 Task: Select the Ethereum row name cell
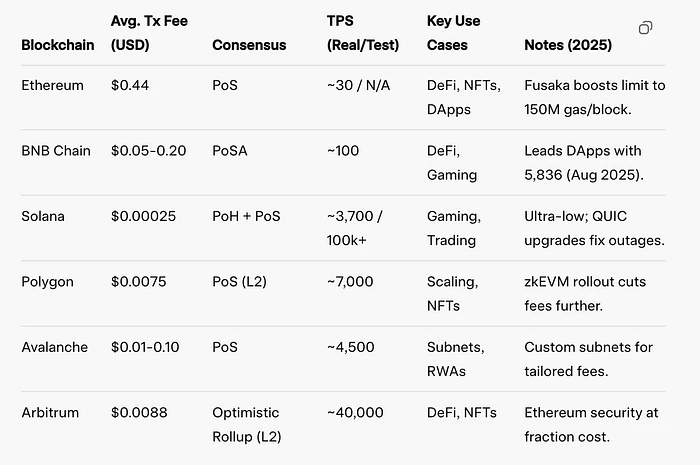pyautogui.click(x=53, y=86)
